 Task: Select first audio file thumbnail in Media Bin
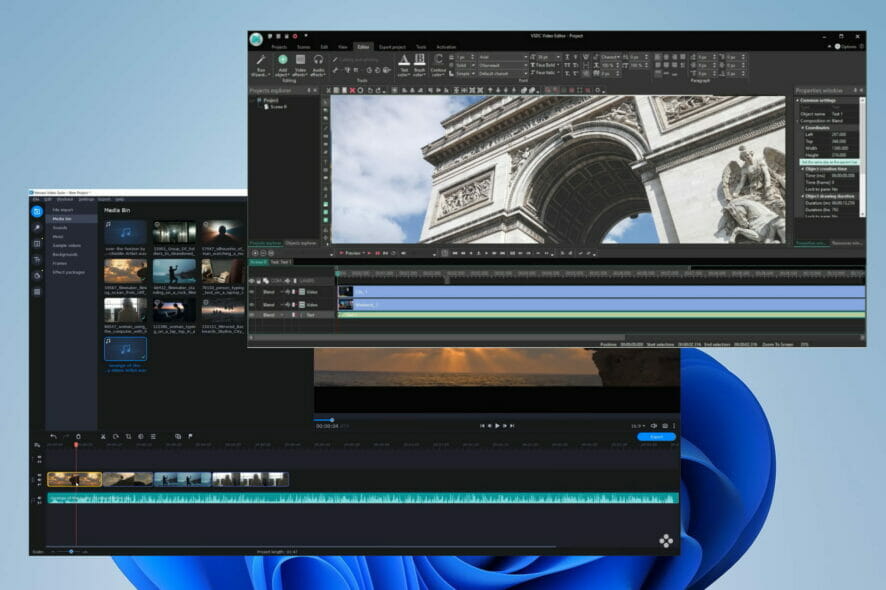point(125,232)
